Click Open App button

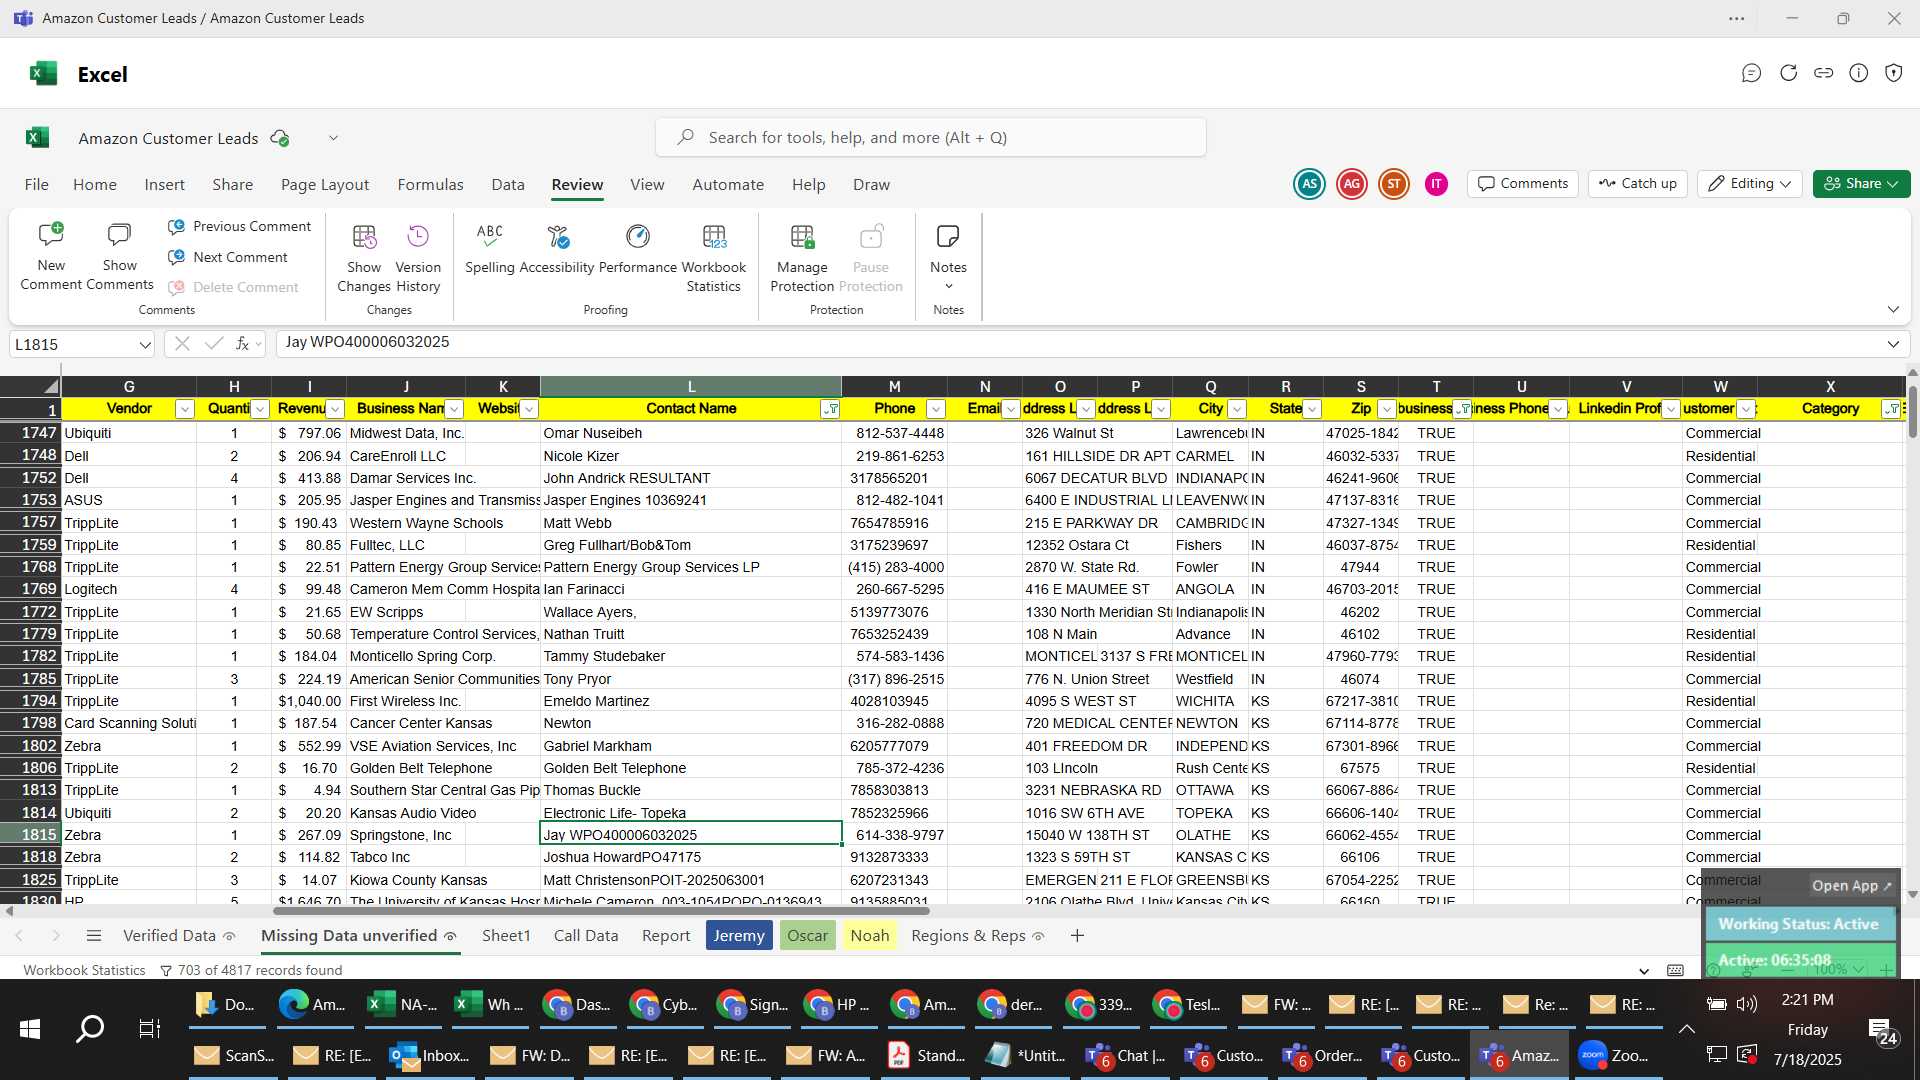[x=1852, y=886]
